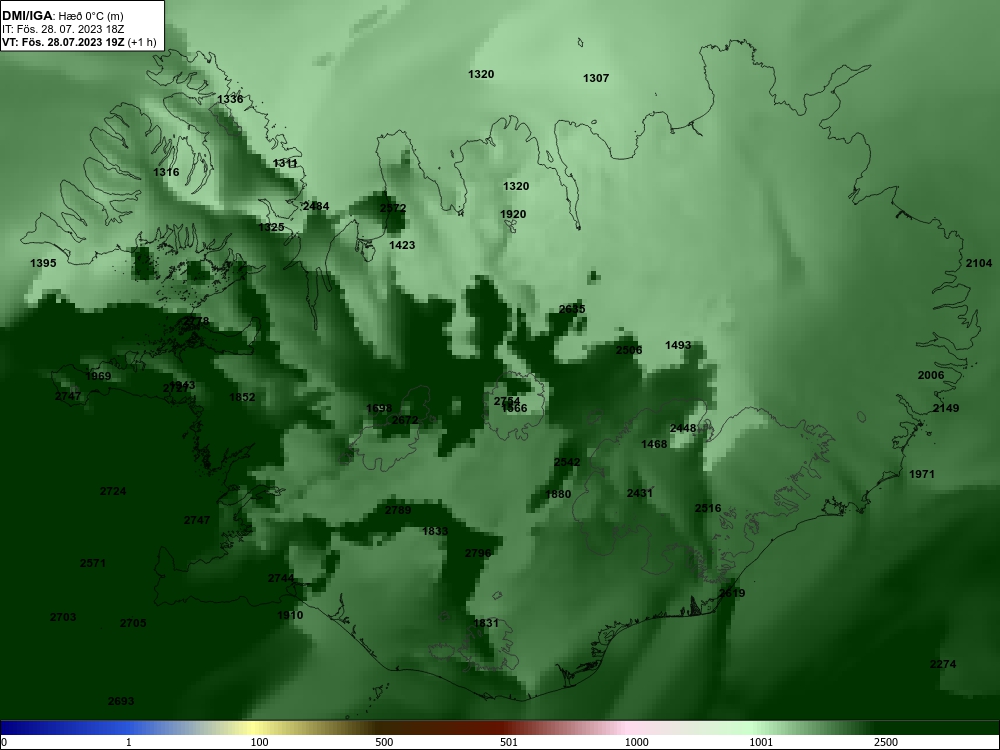The height and width of the screenshot is (750, 1000).
Task: Click the 1423 height value
Action: coord(402,244)
